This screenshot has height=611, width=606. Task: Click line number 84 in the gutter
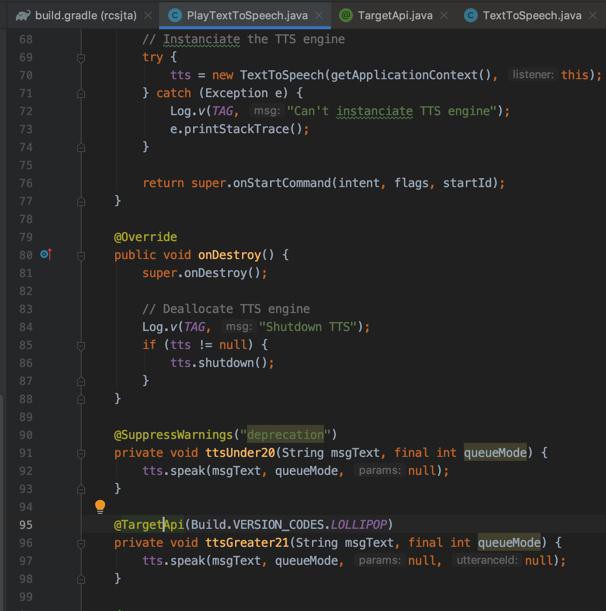pyautogui.click(x=26, y=327)
